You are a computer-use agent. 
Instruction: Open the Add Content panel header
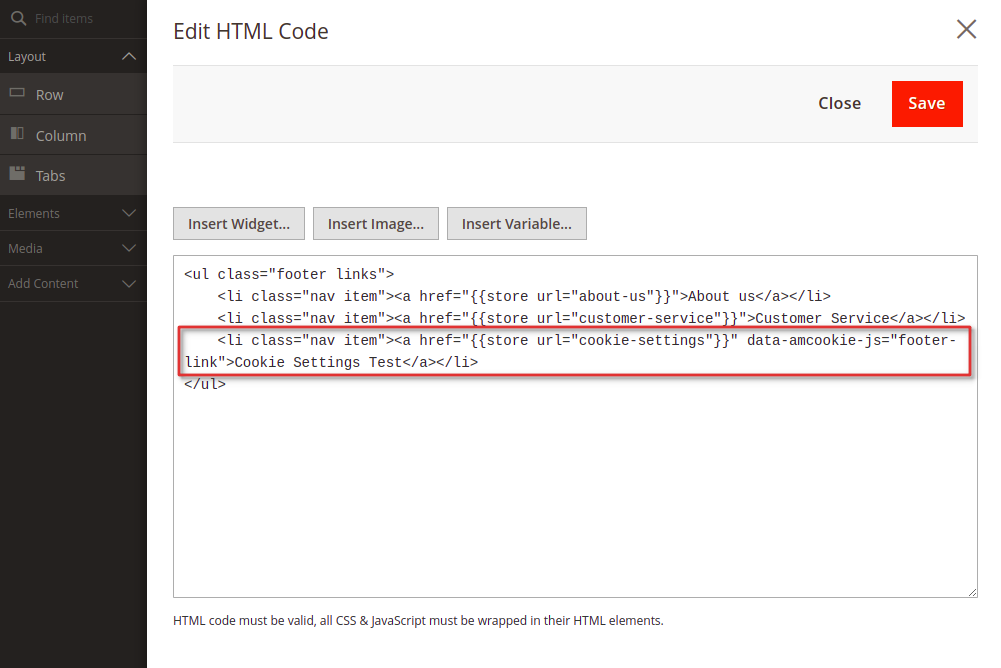pyautogui.click(x=73, y=284)
